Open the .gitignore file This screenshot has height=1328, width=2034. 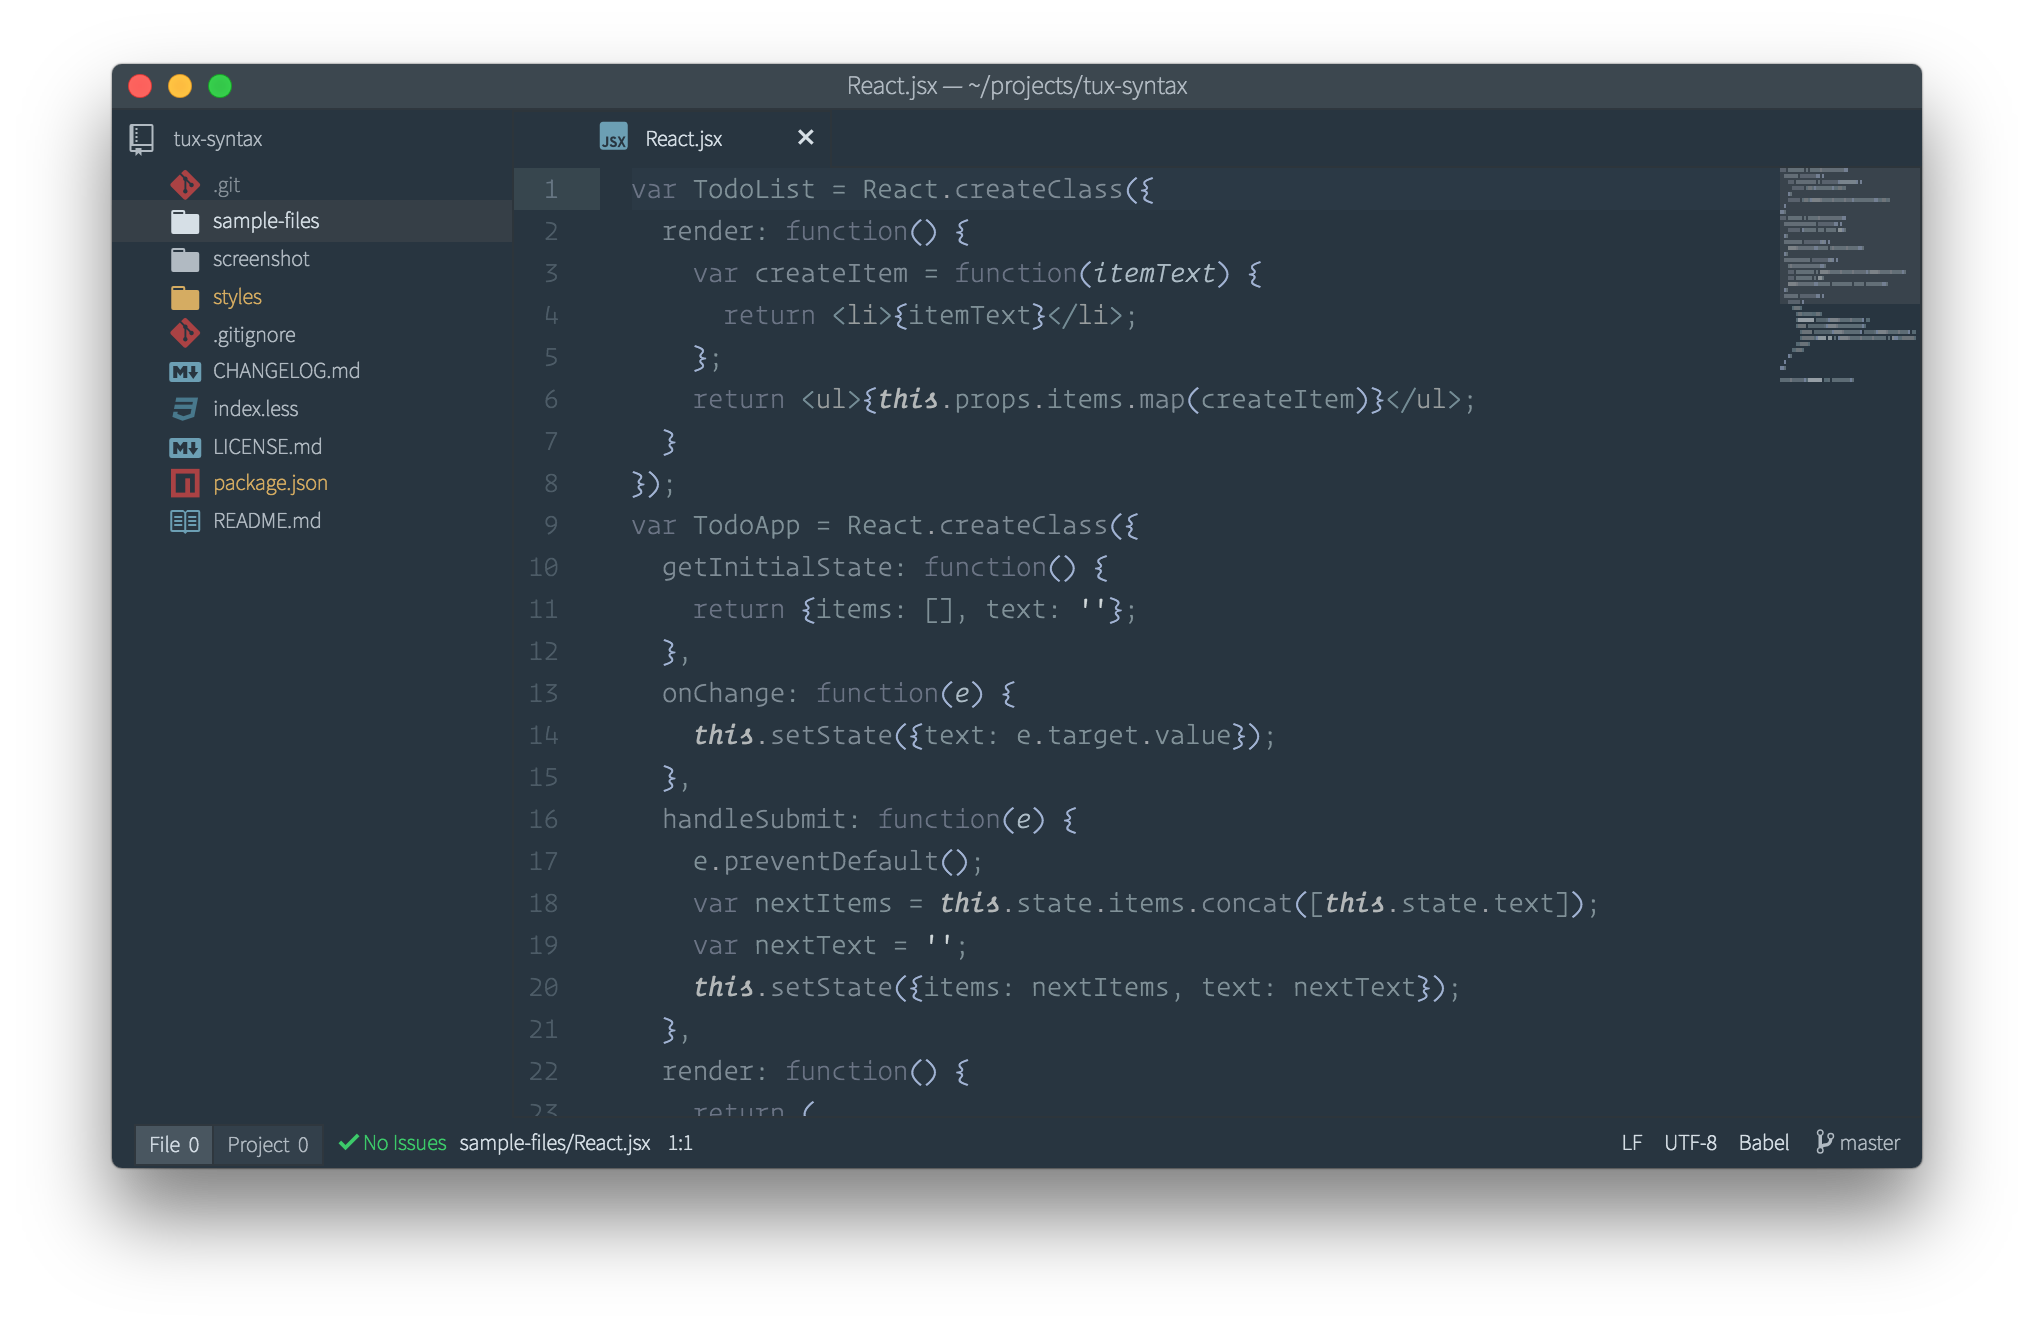pos(254,335)
